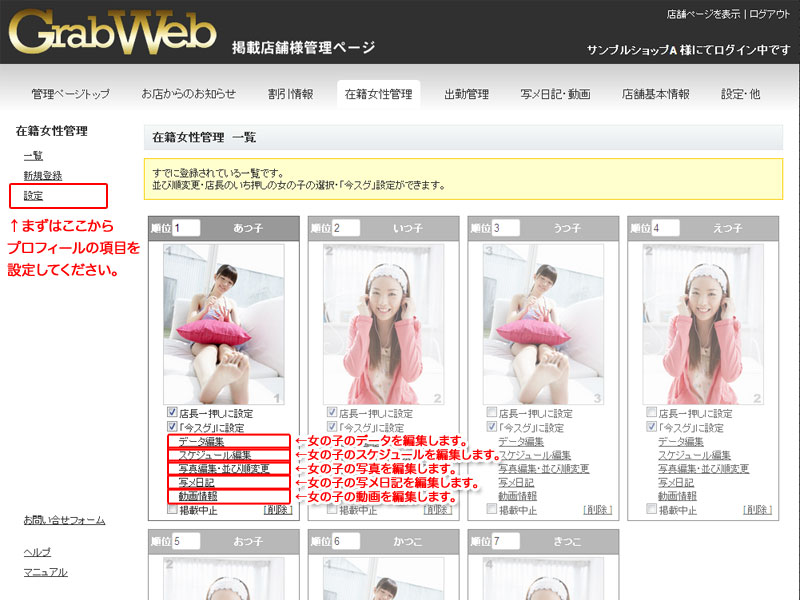Viewport: 800px width, 600px height.
Task: Uncheck 「今スグ」に設定 for えつ子
Action: click(x=652, y=426)
